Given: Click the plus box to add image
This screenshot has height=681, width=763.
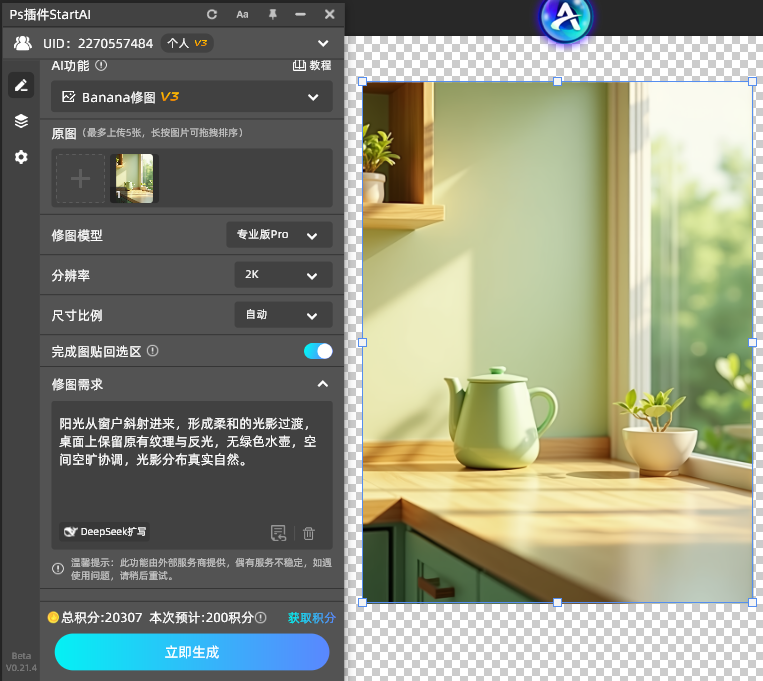Looking at the screenshot, I should point(80,179).
